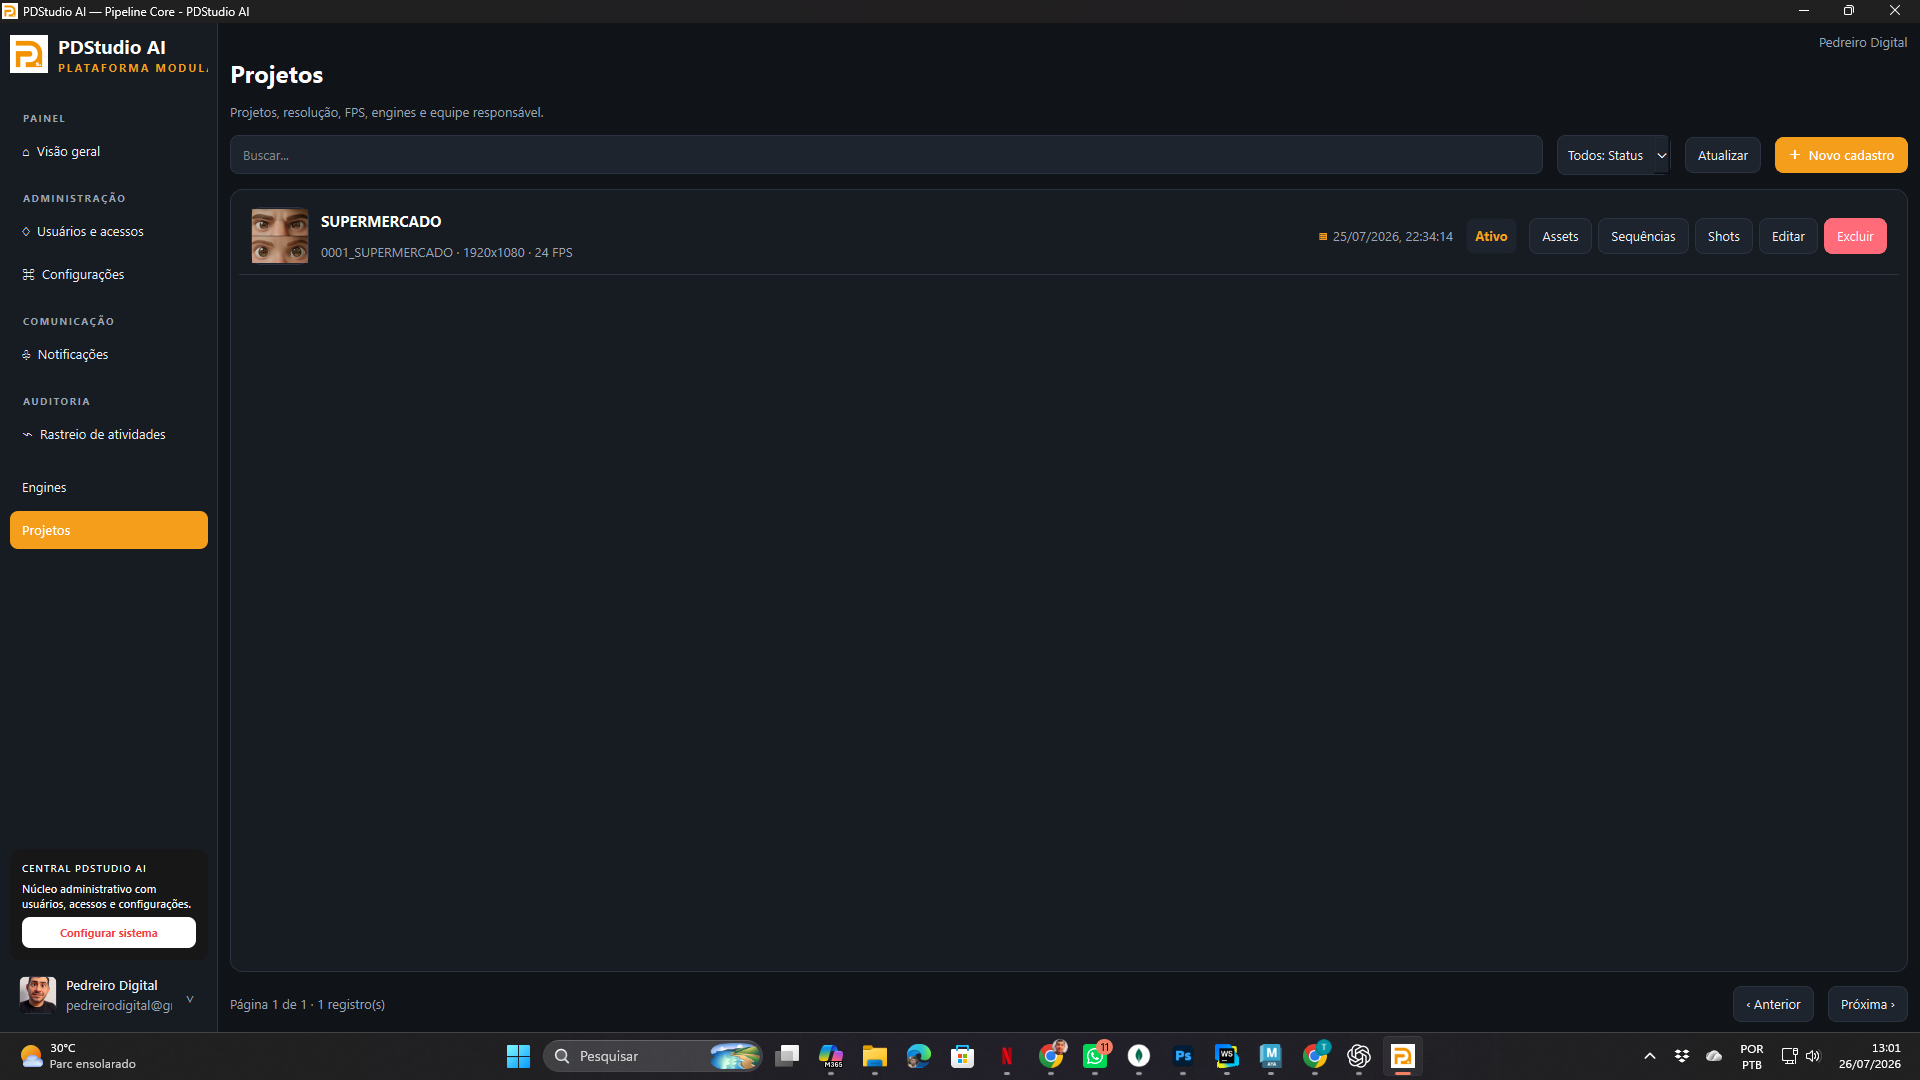
Task: Click the PDStudio AI taskbar icon
Action: coord(1403,1056)
